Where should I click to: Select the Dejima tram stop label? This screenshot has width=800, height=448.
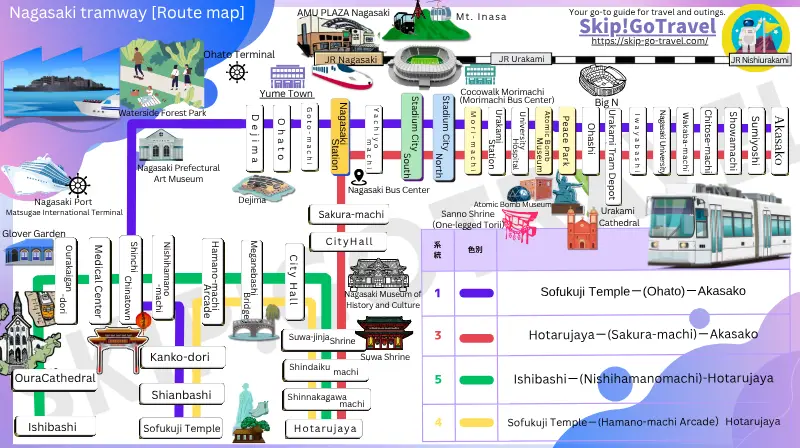255,138
